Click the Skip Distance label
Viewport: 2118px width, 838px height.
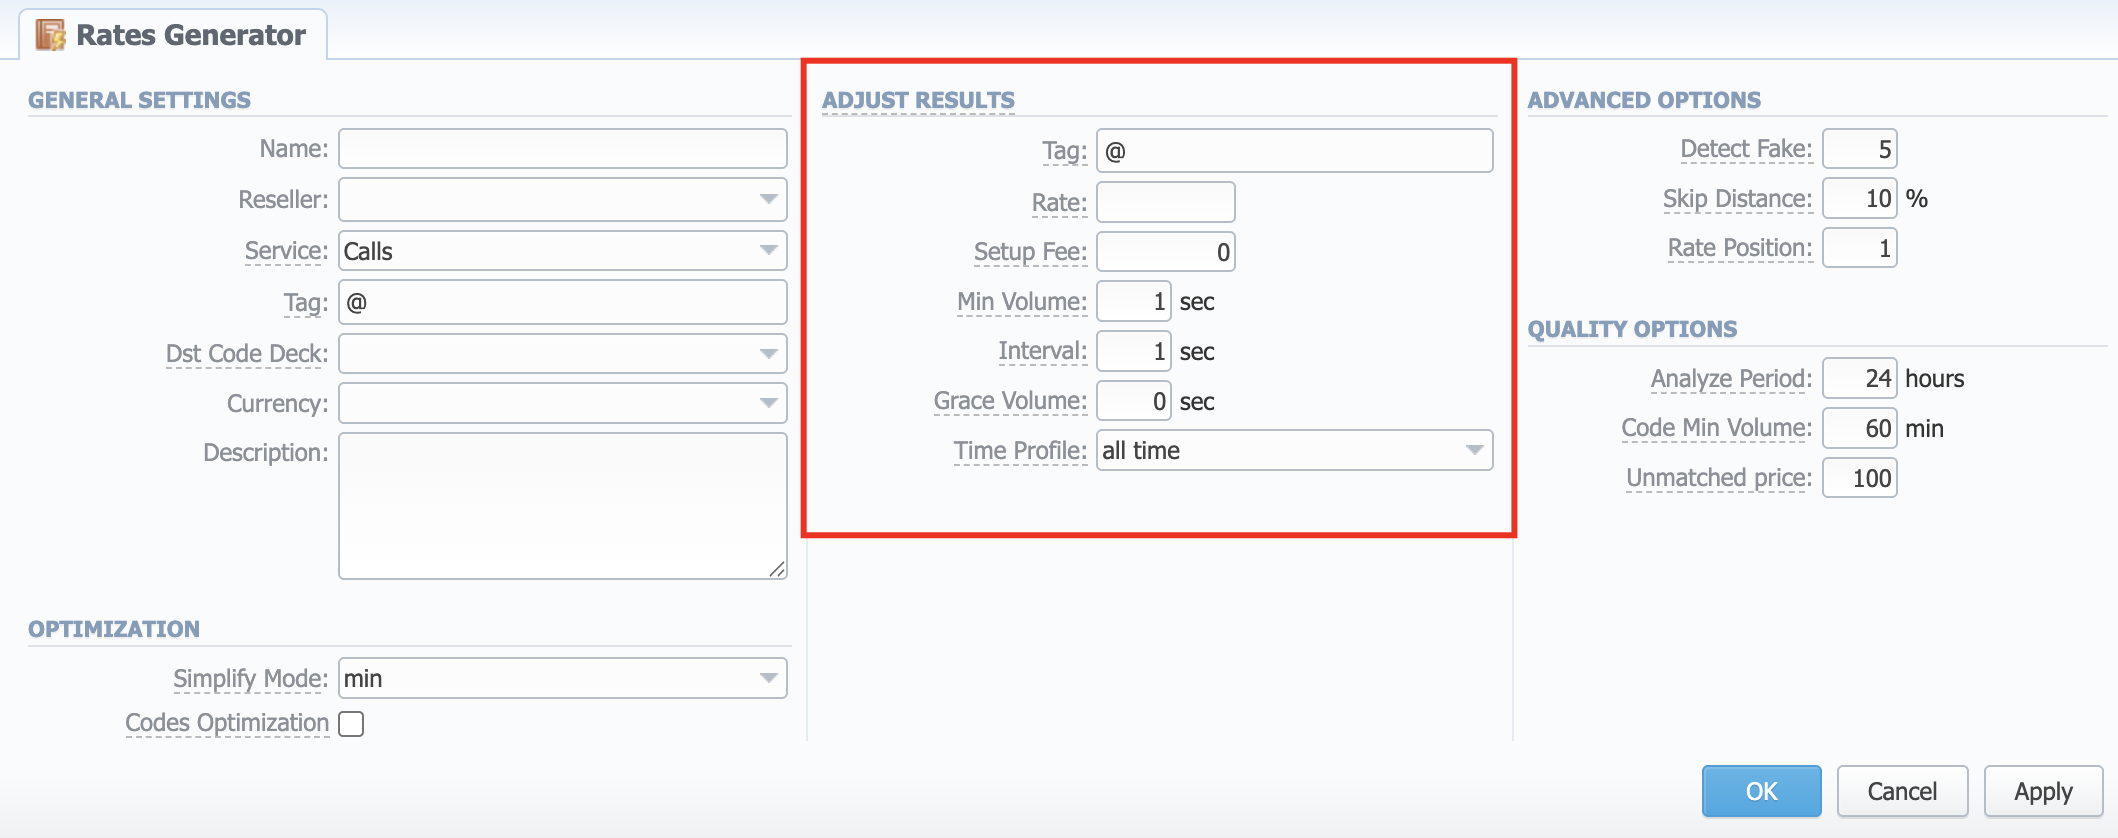point(1737,199)
